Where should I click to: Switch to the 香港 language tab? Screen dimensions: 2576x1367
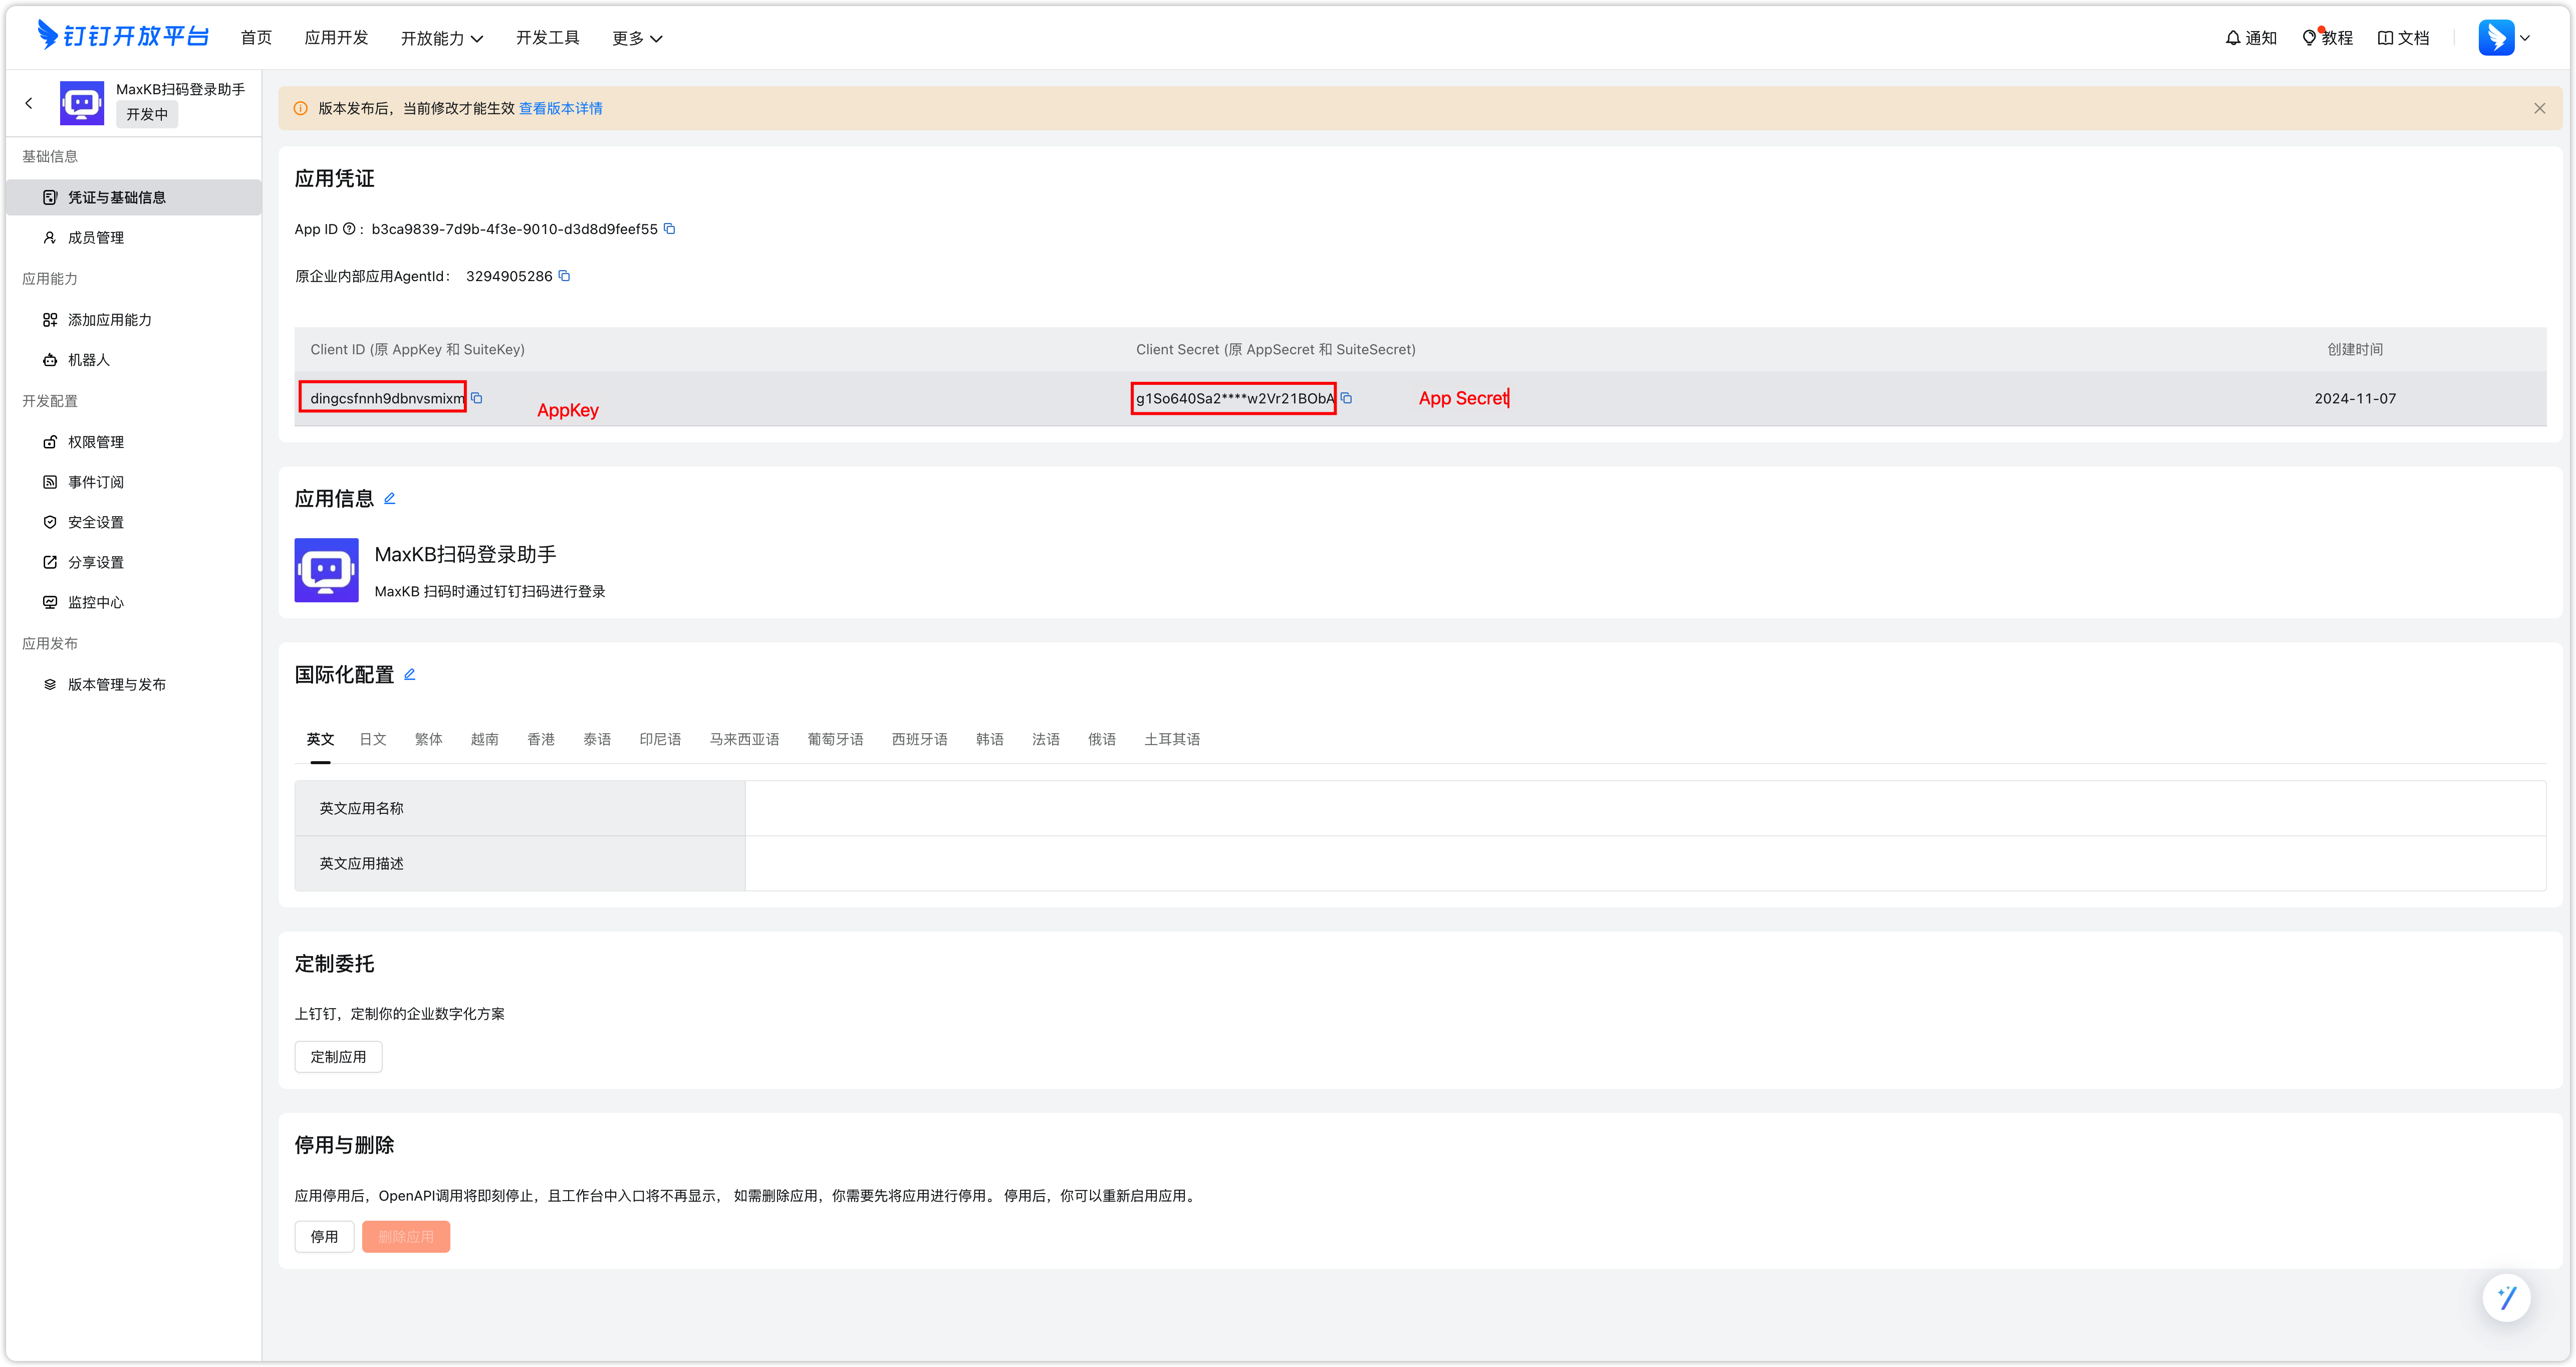(541, 739)
